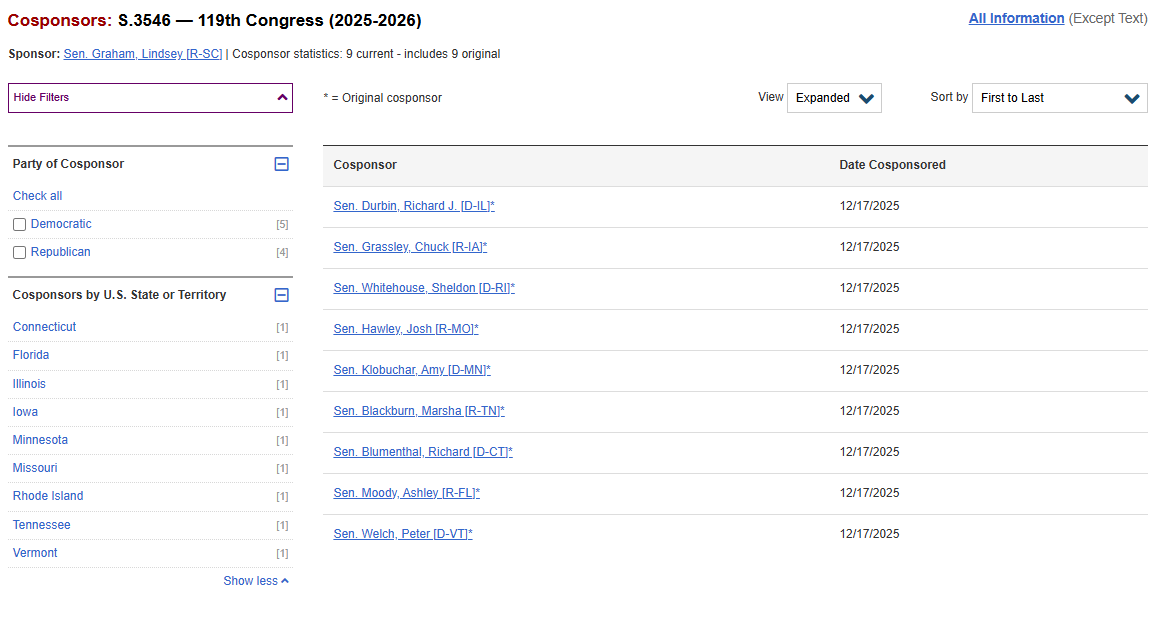Open Sen. Durbin, Richard J. profile

(x=413, y=206)
